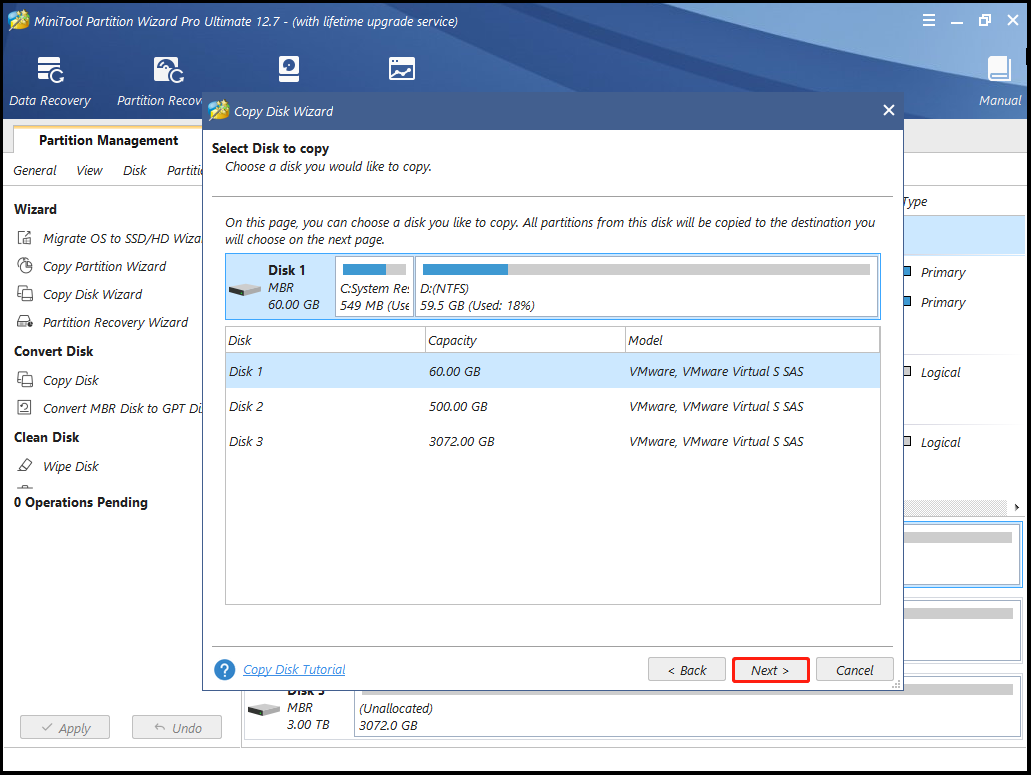Viewport: 1031px width, 775px height.
Task: Click the Disk 1 drive icon in wizard
Action: [x=245, y=289]
